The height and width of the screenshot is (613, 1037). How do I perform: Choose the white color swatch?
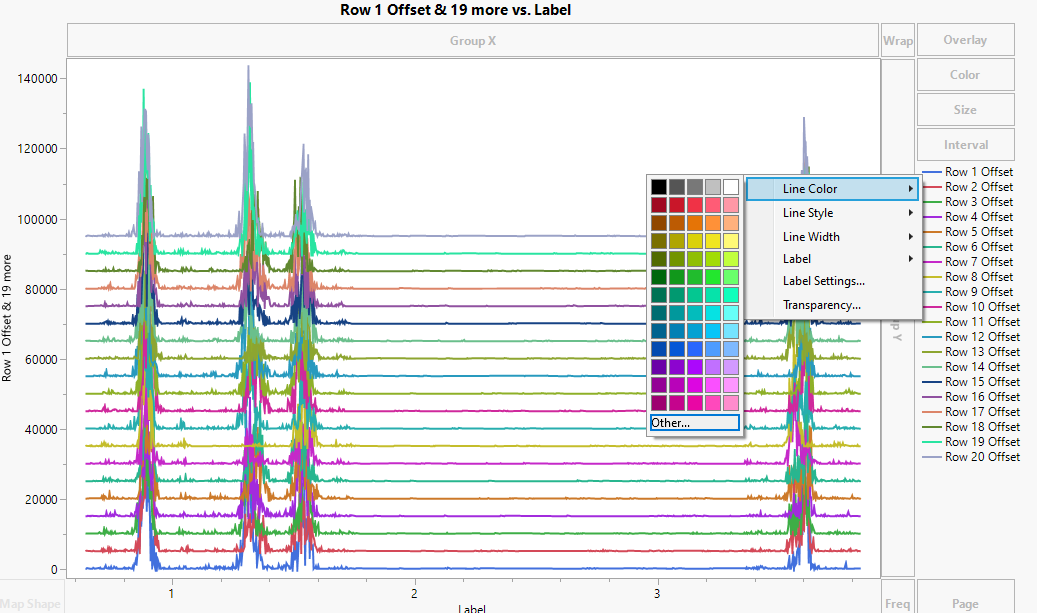pyautogui.click(x=731, y=187)
